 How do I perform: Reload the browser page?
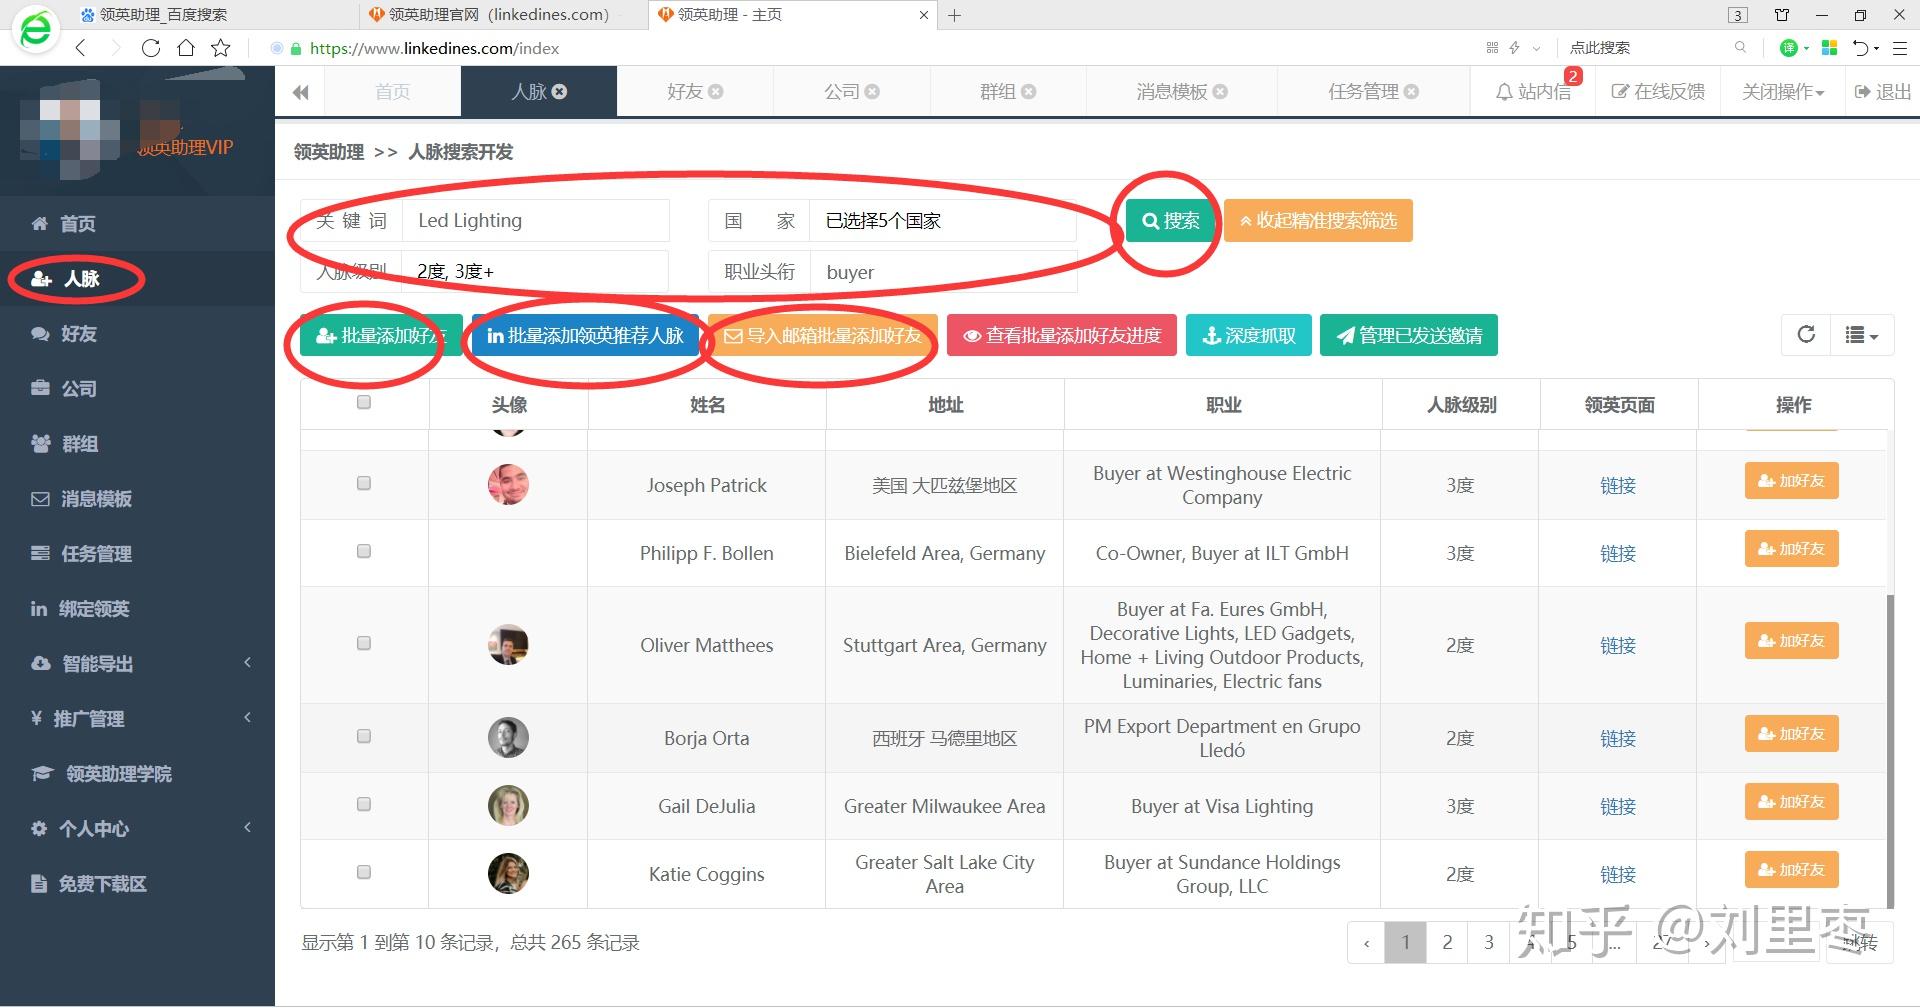151,48
